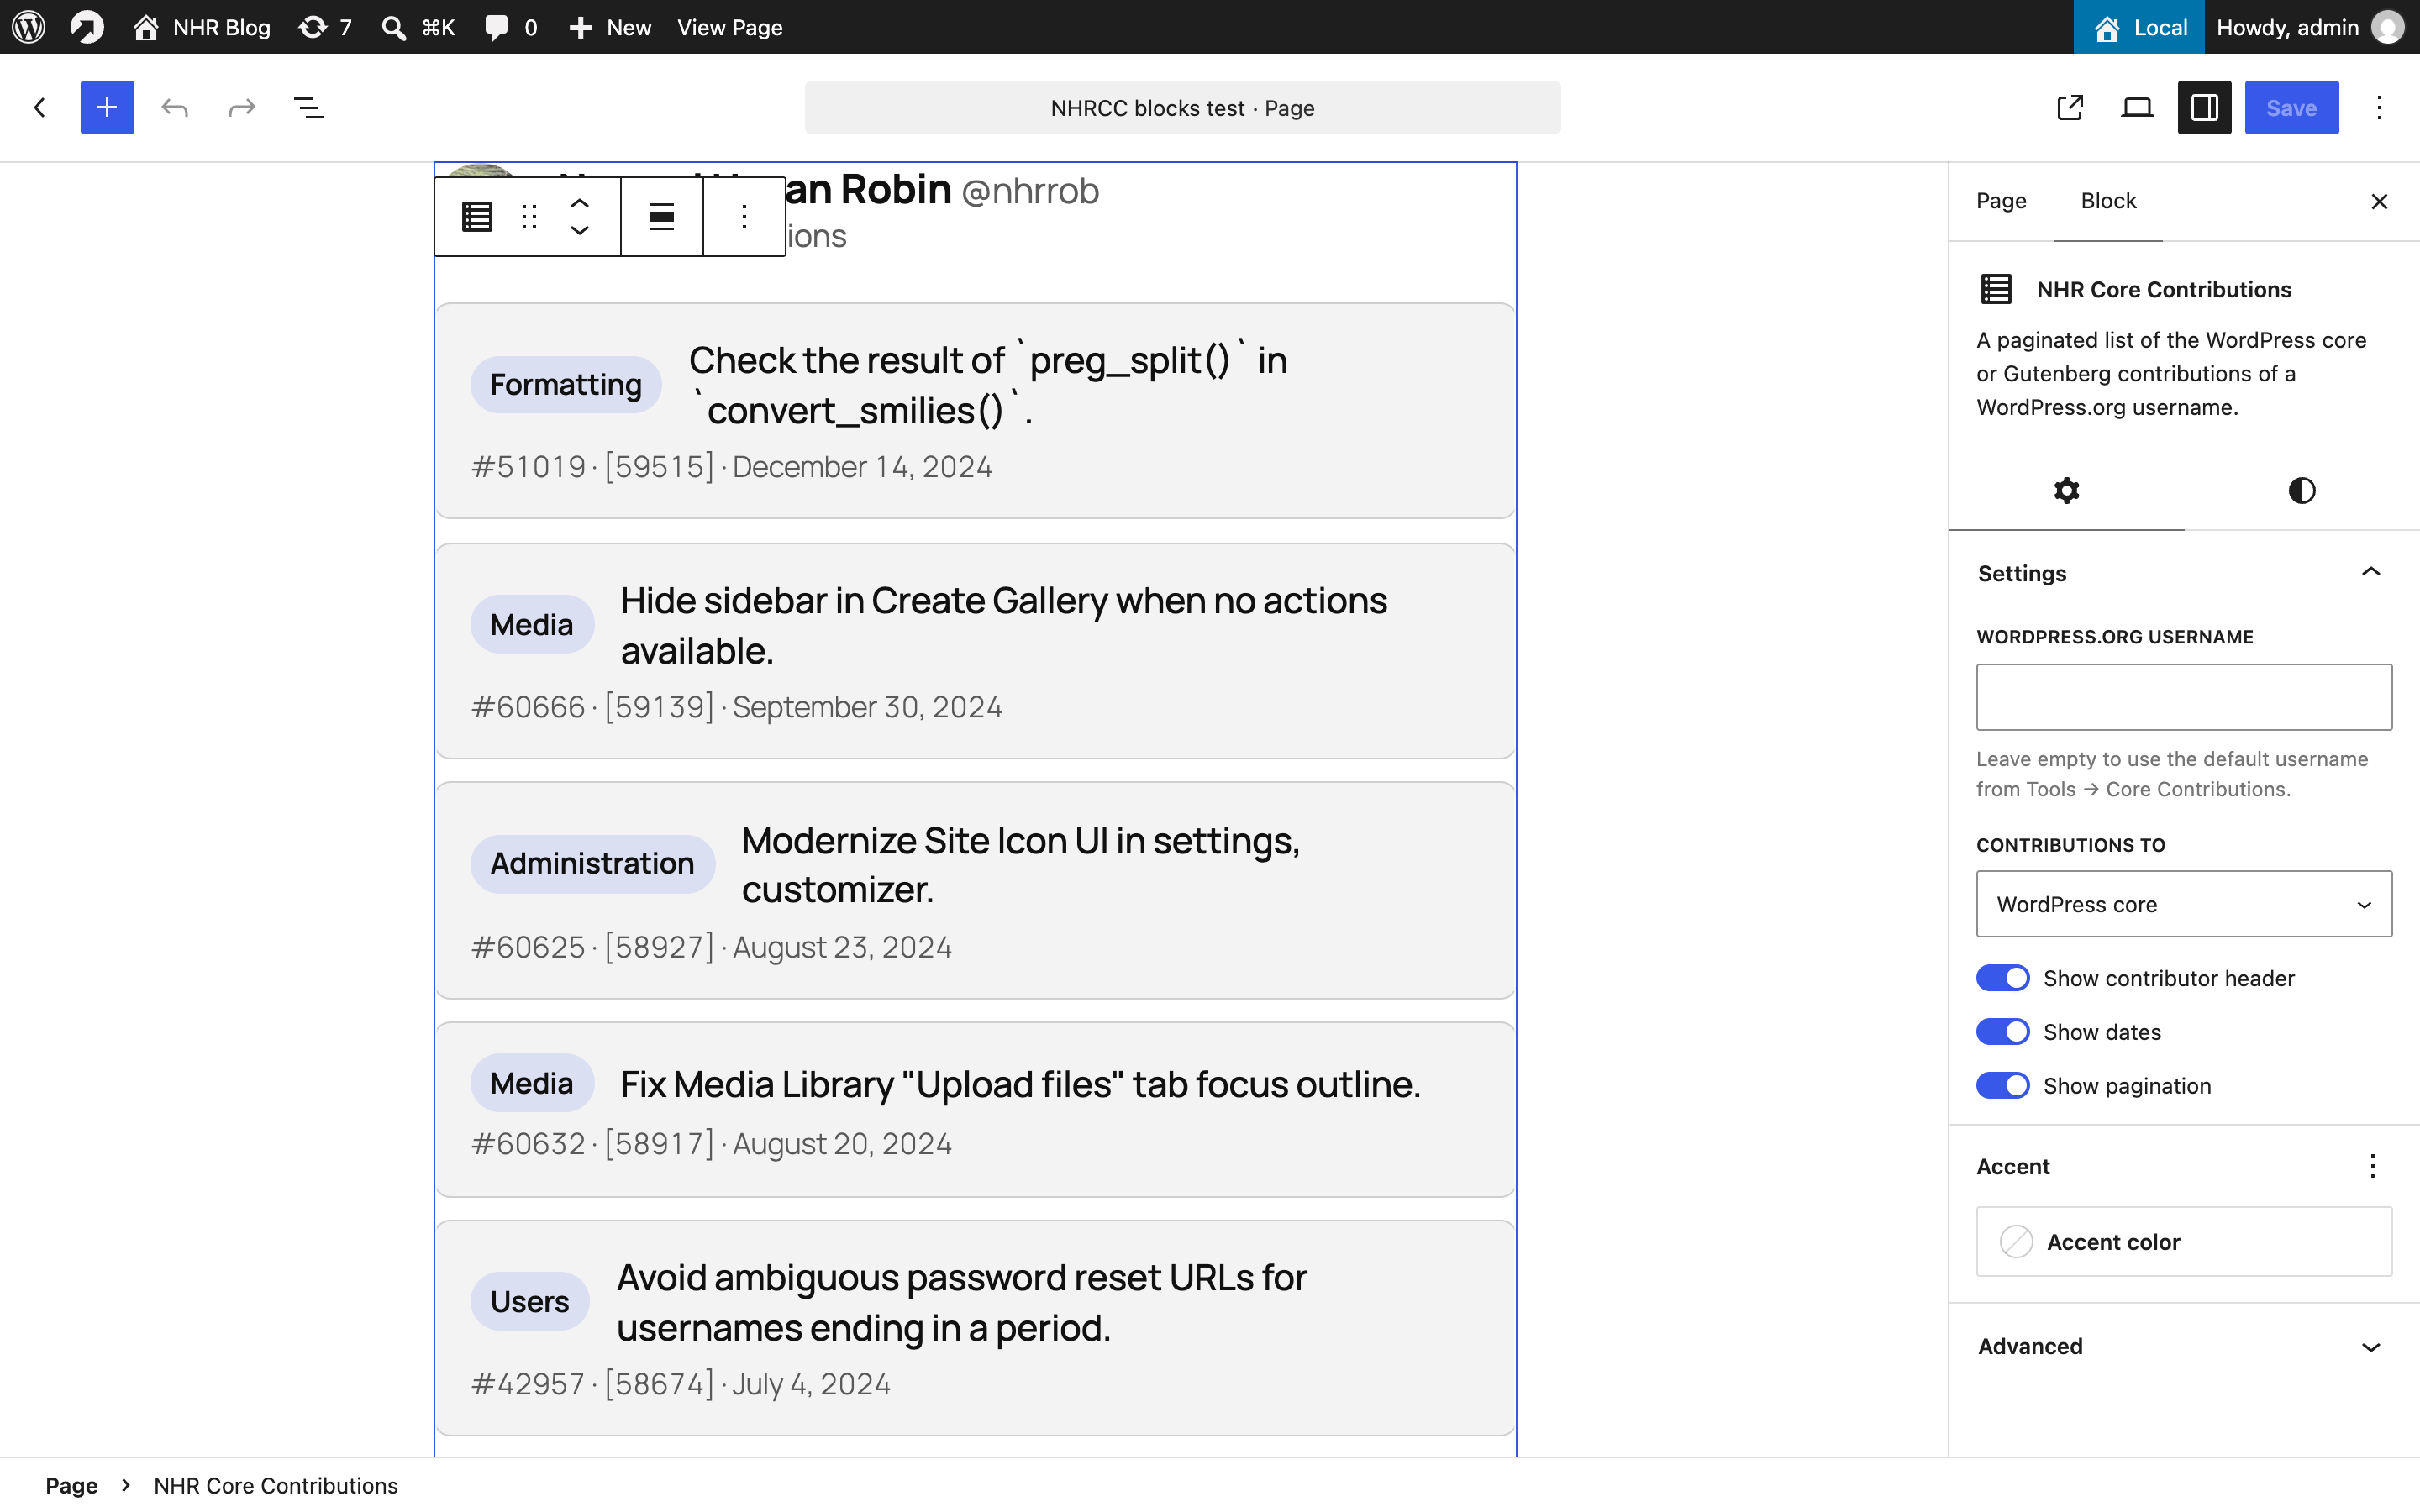Click NHR Core Contributions in breadcrumb
This screenshot has height=1512, width=2420.
coord(276,1485)
